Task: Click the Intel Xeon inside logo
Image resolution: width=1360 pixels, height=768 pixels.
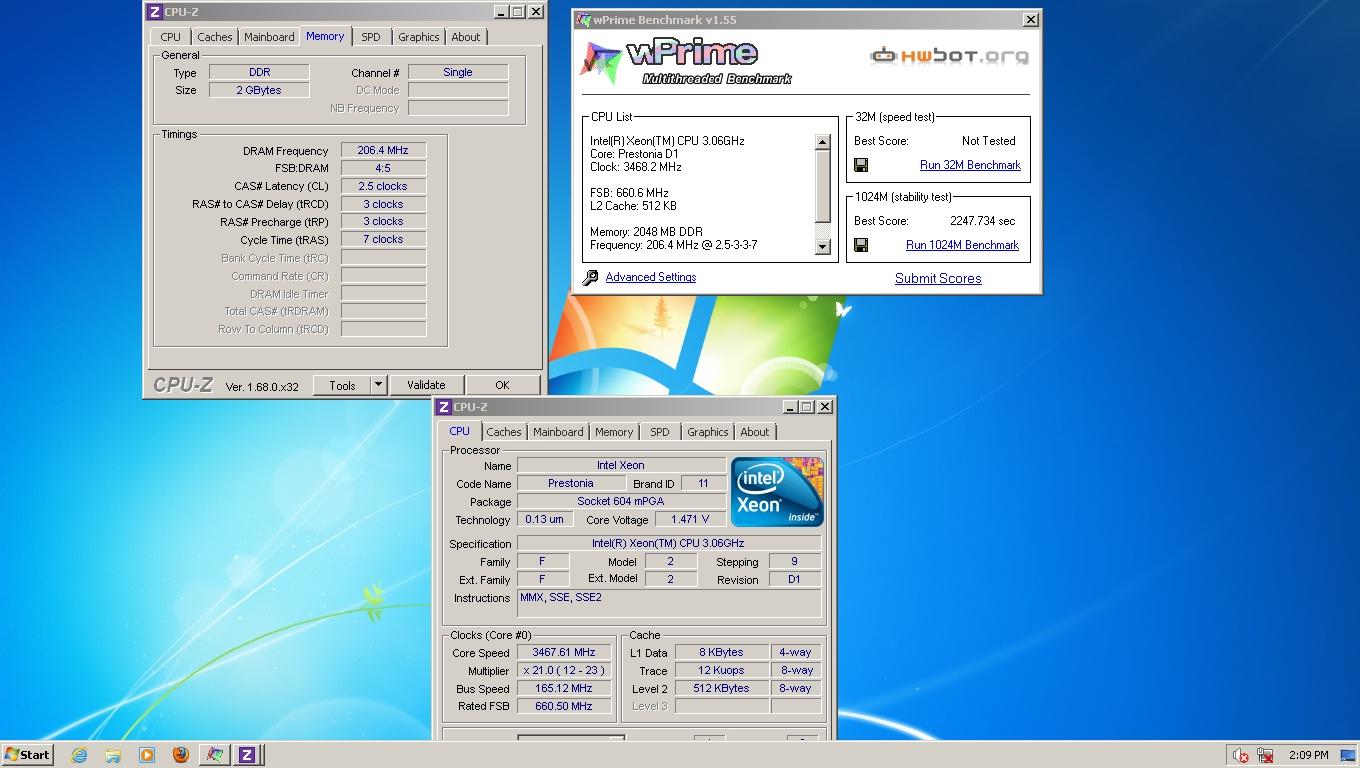Action: pos(777,491)
